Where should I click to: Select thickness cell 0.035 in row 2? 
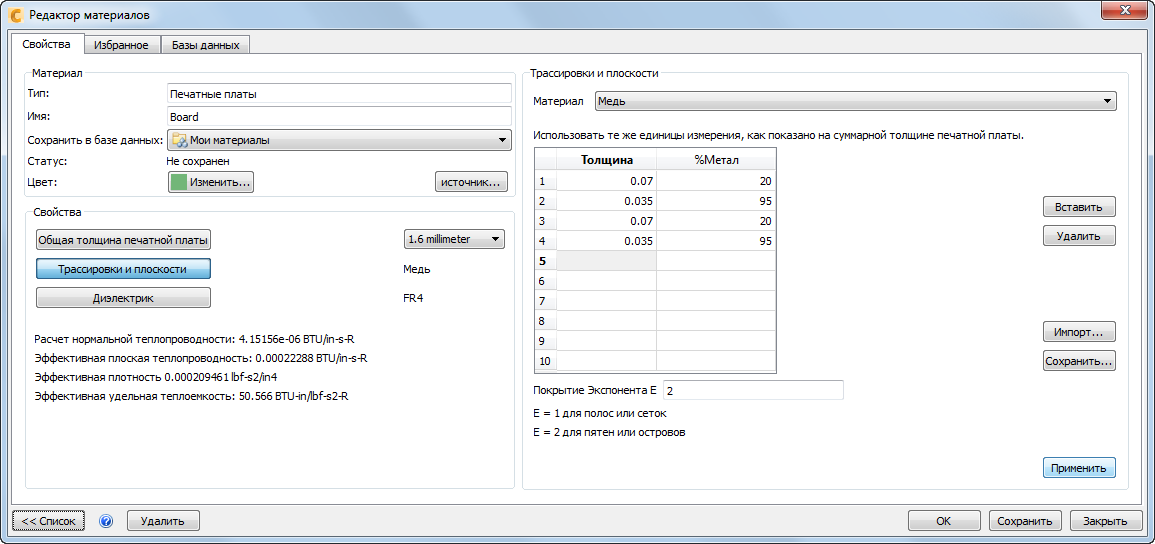point(607,201)
